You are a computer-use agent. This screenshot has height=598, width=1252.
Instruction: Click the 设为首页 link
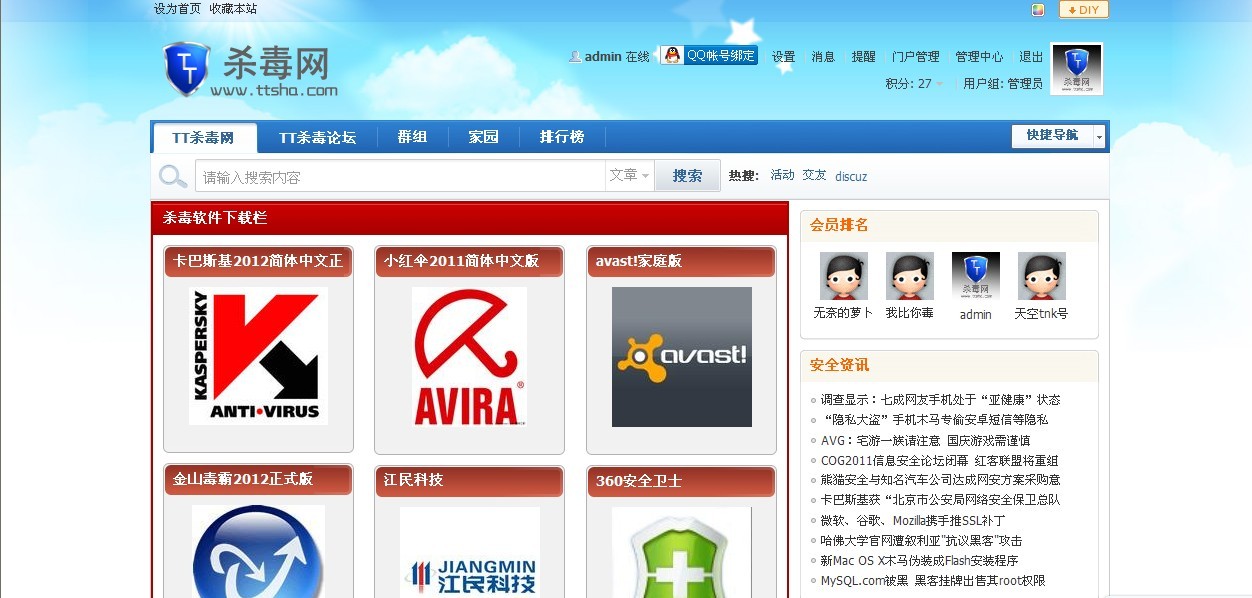[x=177, y=9]
